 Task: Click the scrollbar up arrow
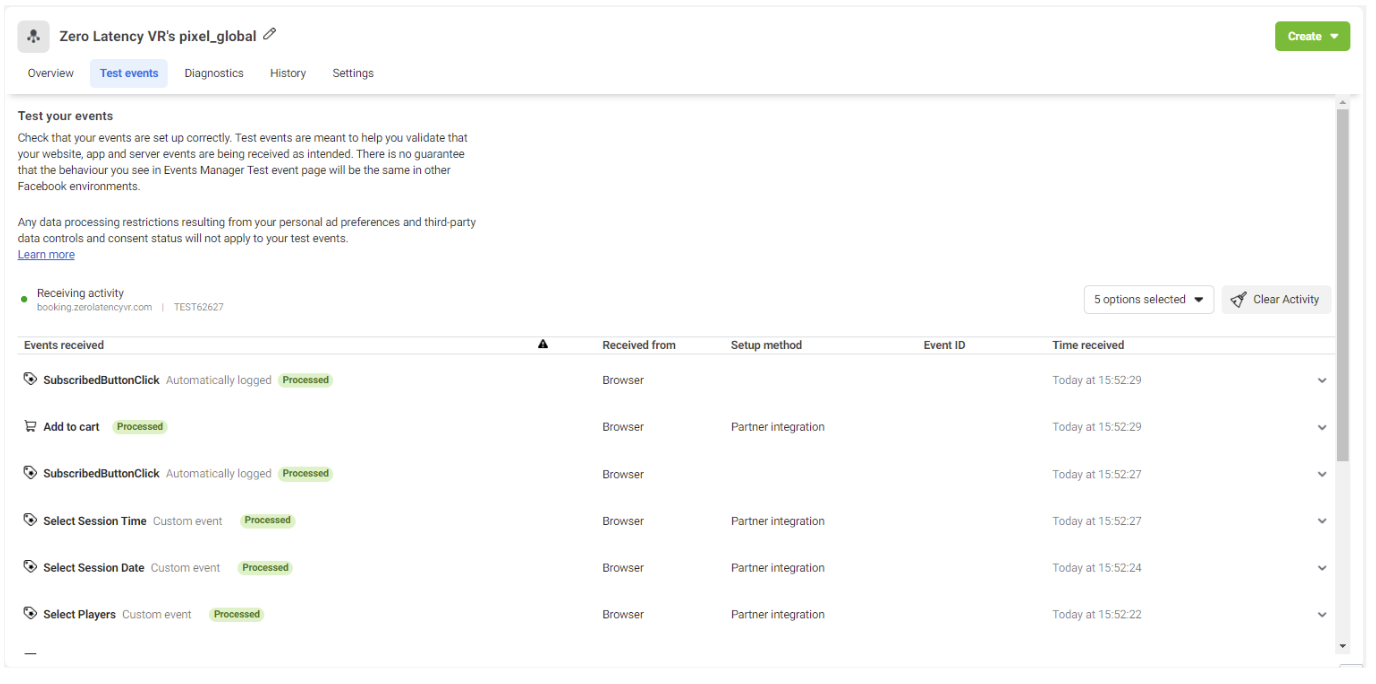pos(1342,102)
